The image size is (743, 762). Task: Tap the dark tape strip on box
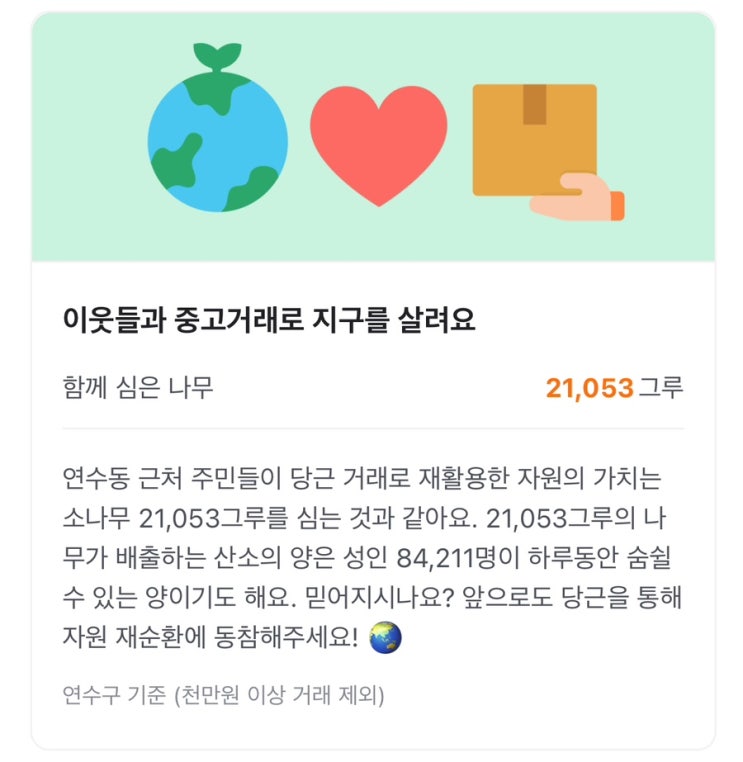point(534,104)
